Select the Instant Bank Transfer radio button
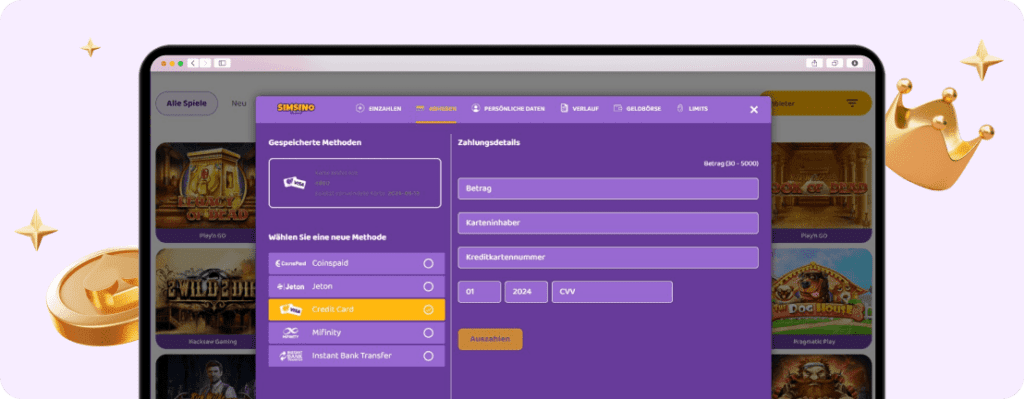Viewport: 1024px width, 399px height. [428, 356]
